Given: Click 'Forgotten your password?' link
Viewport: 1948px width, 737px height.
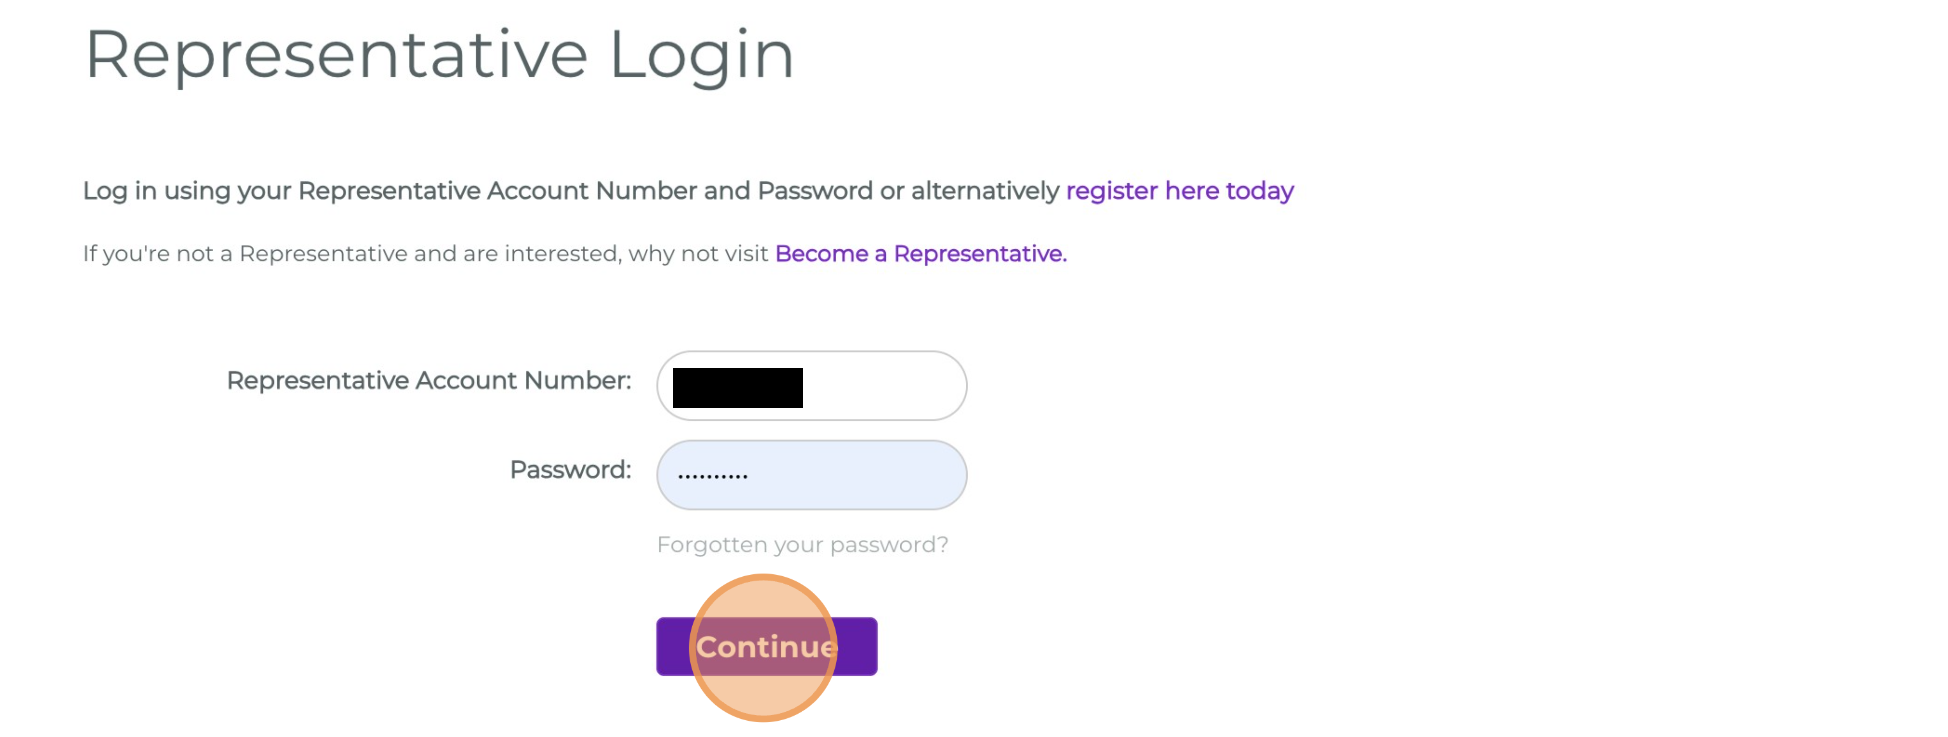Looking at the screenshot, I should click(802, 545).
